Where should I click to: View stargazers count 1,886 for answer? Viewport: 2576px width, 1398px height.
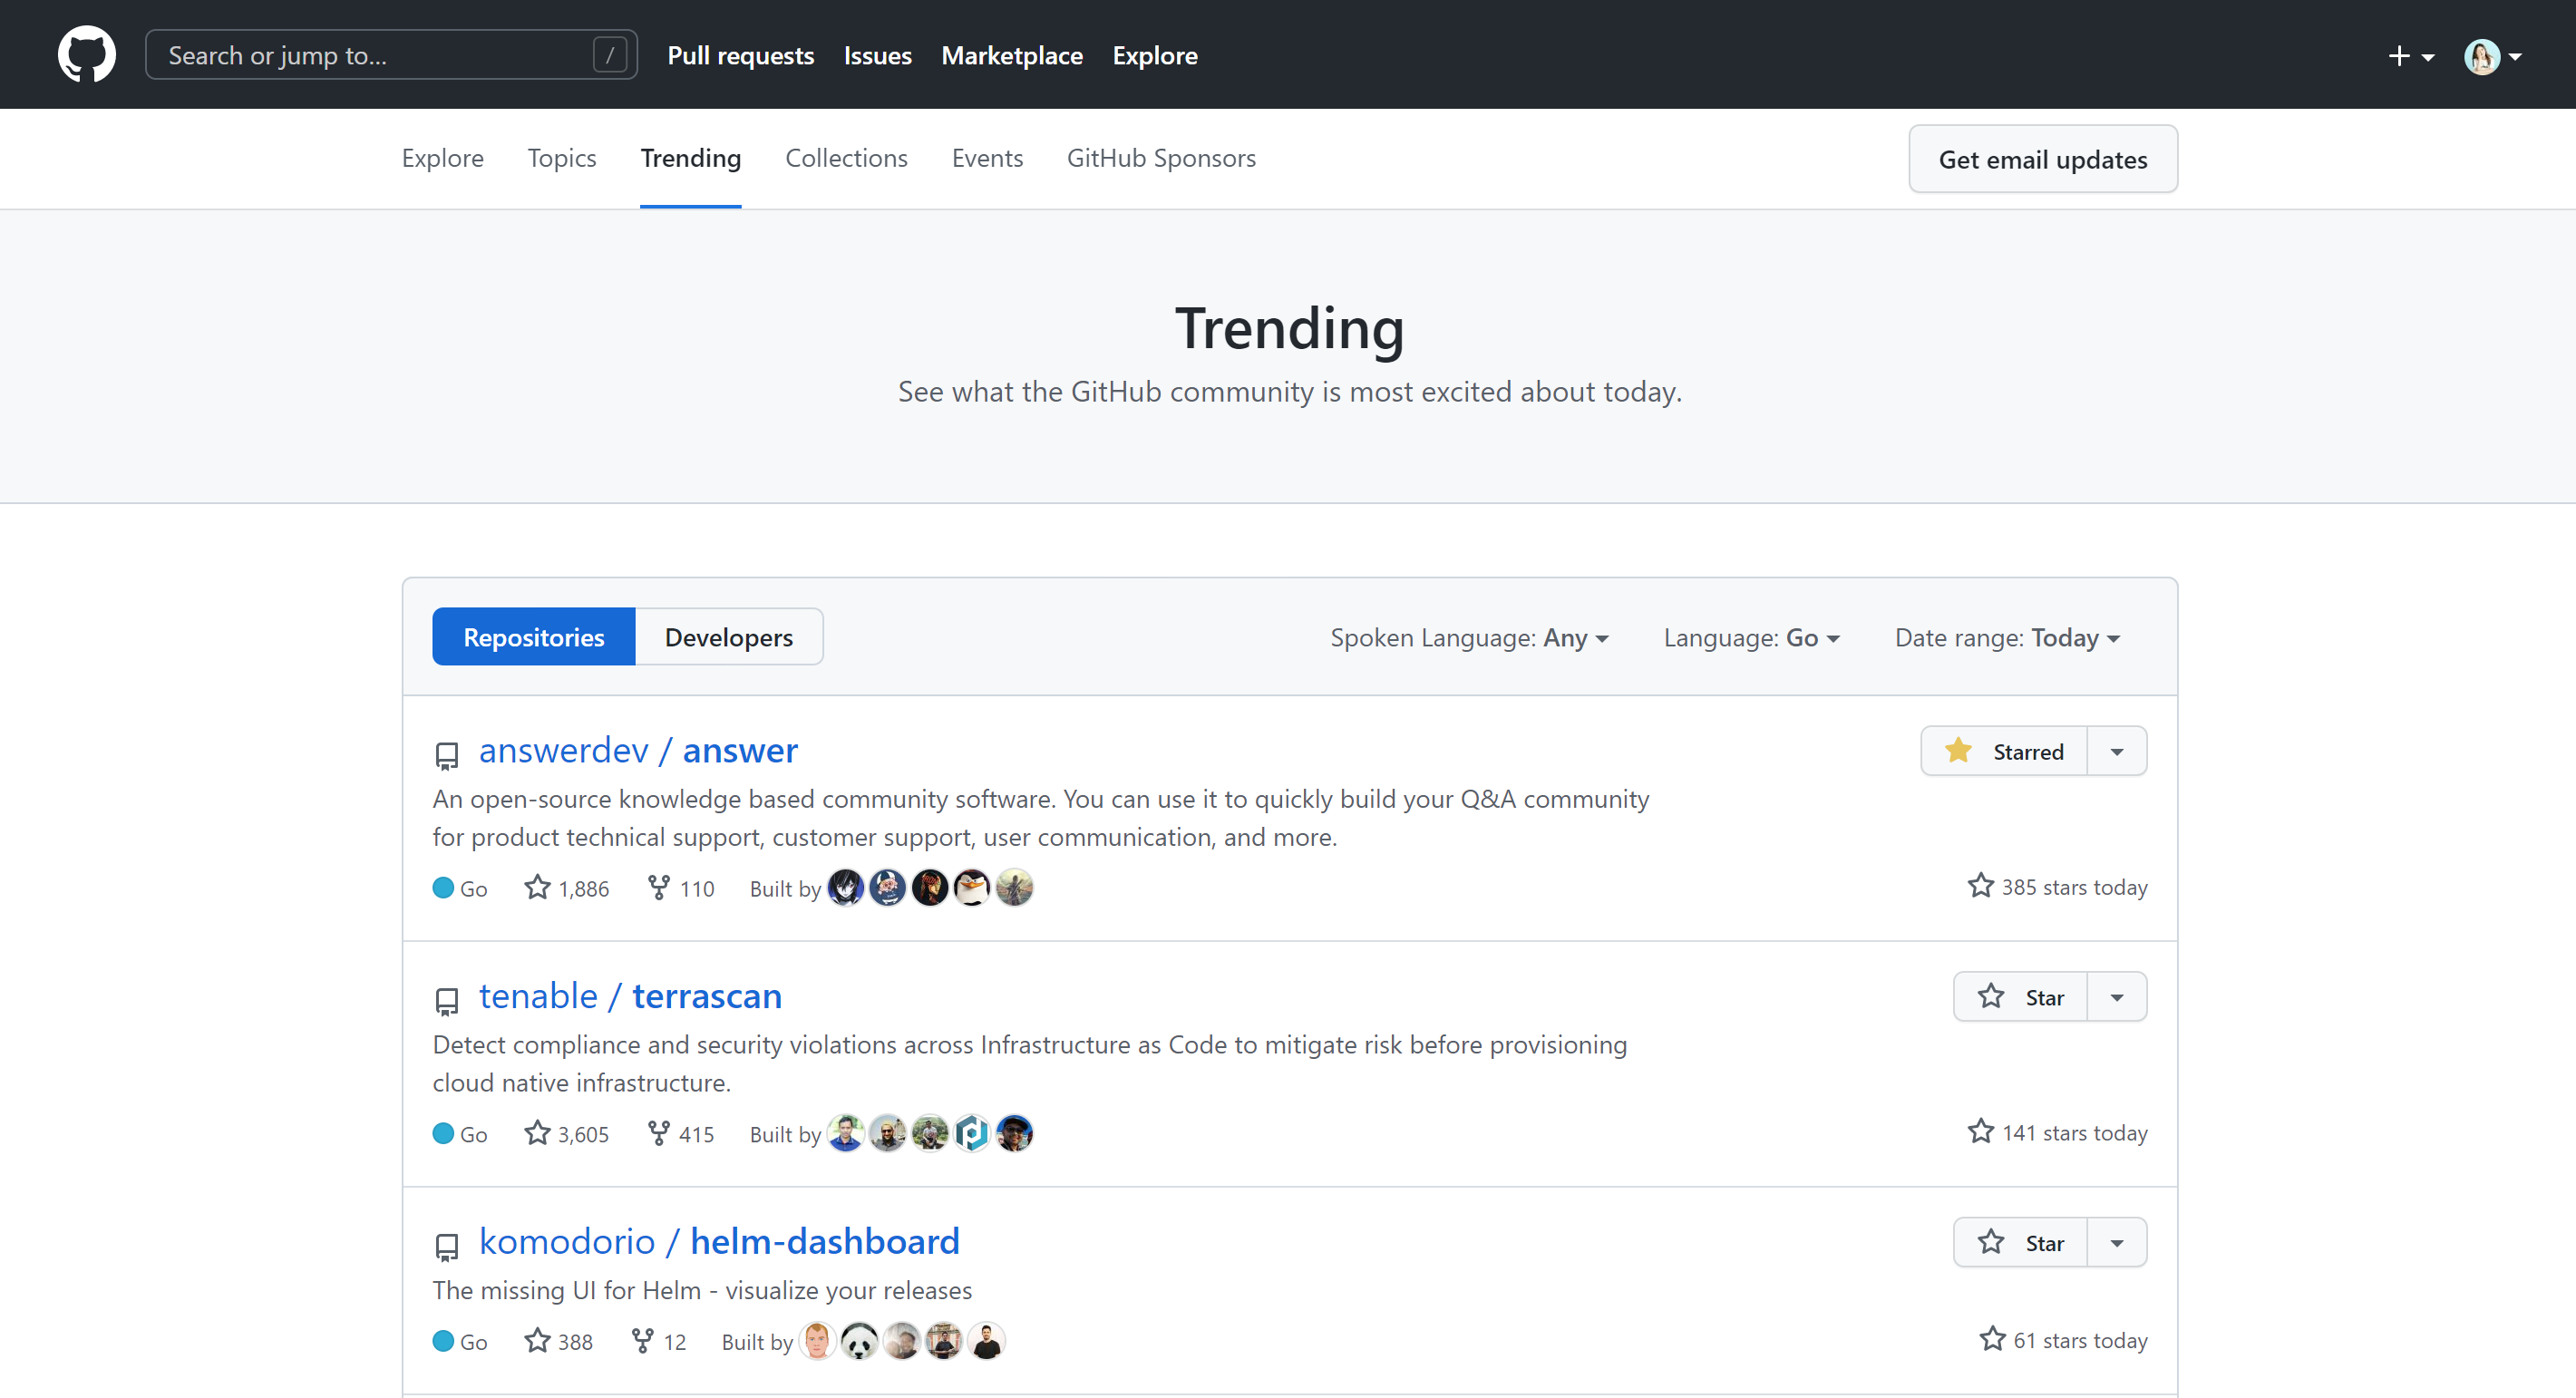pyautogui.click(x=567, y=888)
